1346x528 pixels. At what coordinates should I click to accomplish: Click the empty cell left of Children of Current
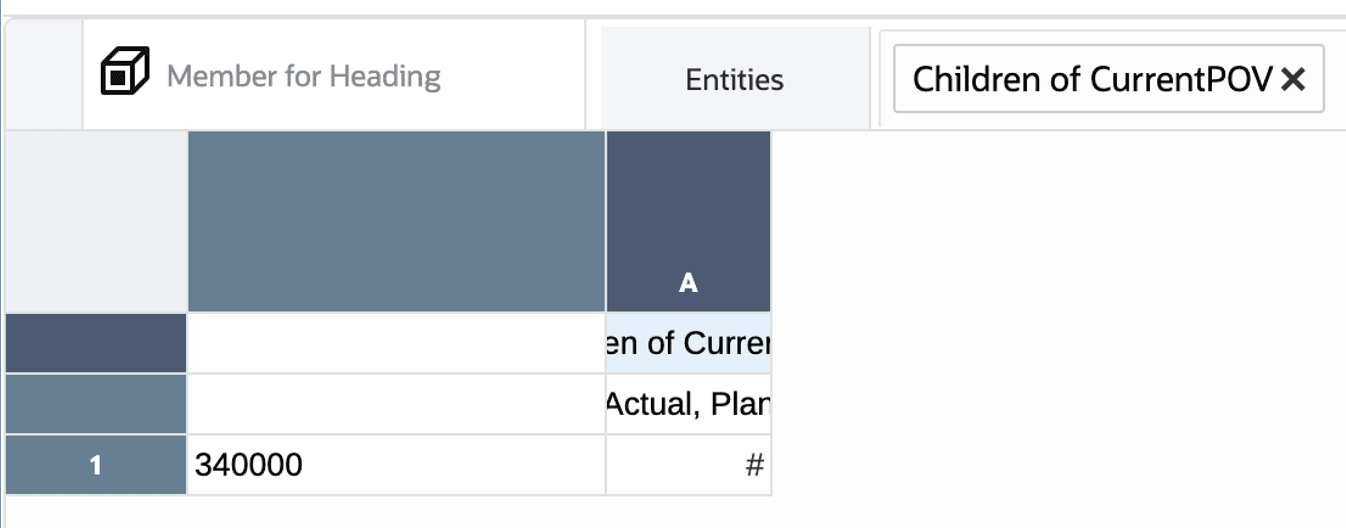point(395,343)
